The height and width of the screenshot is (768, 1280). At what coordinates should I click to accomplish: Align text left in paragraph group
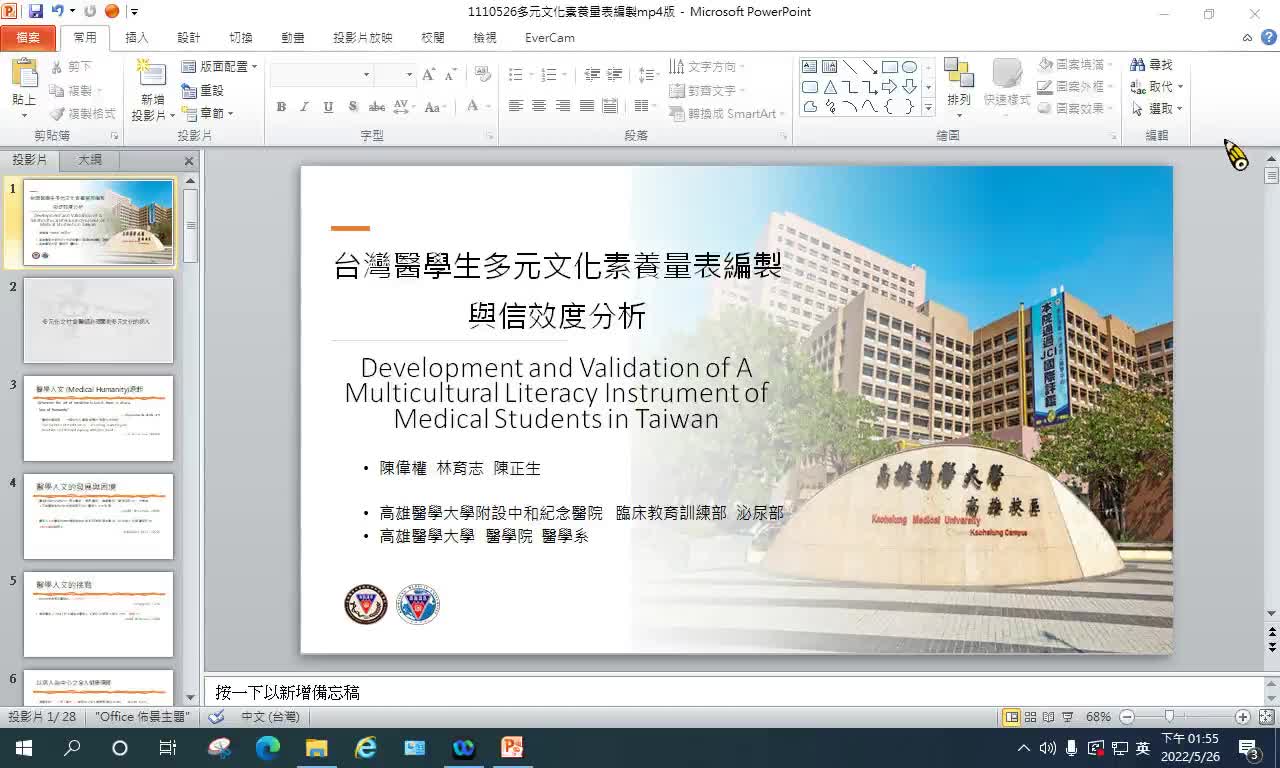[516, 106]
